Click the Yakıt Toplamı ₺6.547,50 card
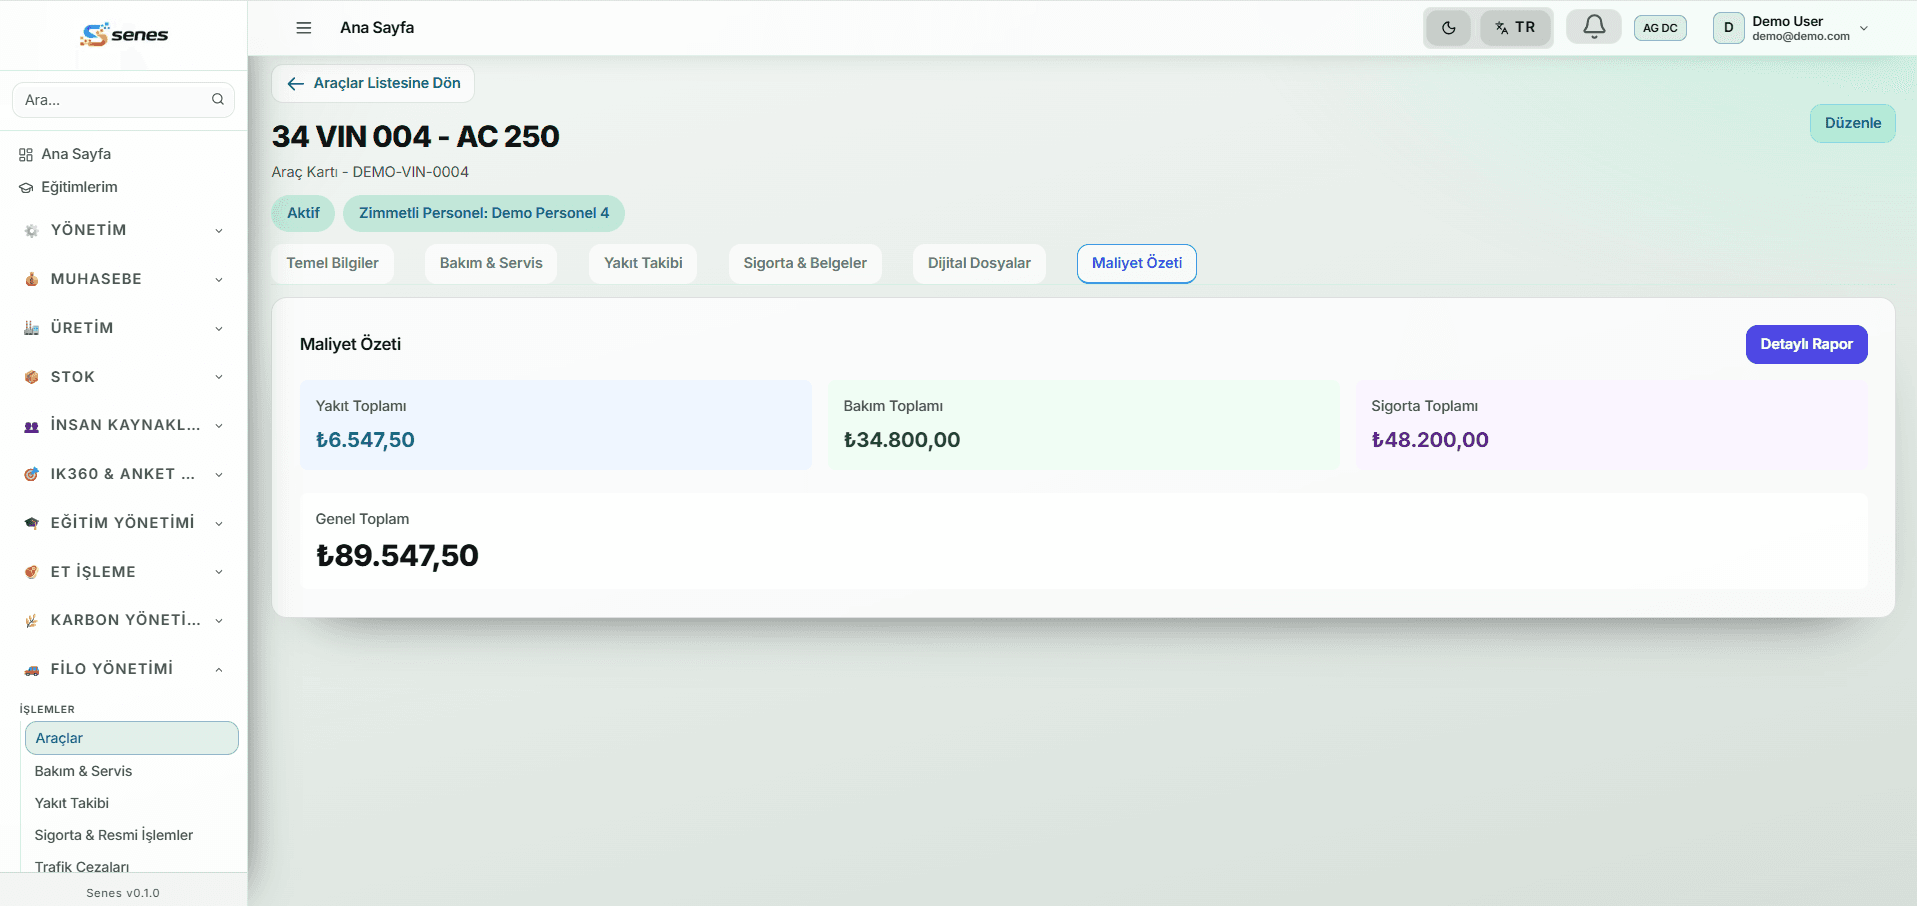The height and width of the screenshot is (906, 1917). point(556,424)
